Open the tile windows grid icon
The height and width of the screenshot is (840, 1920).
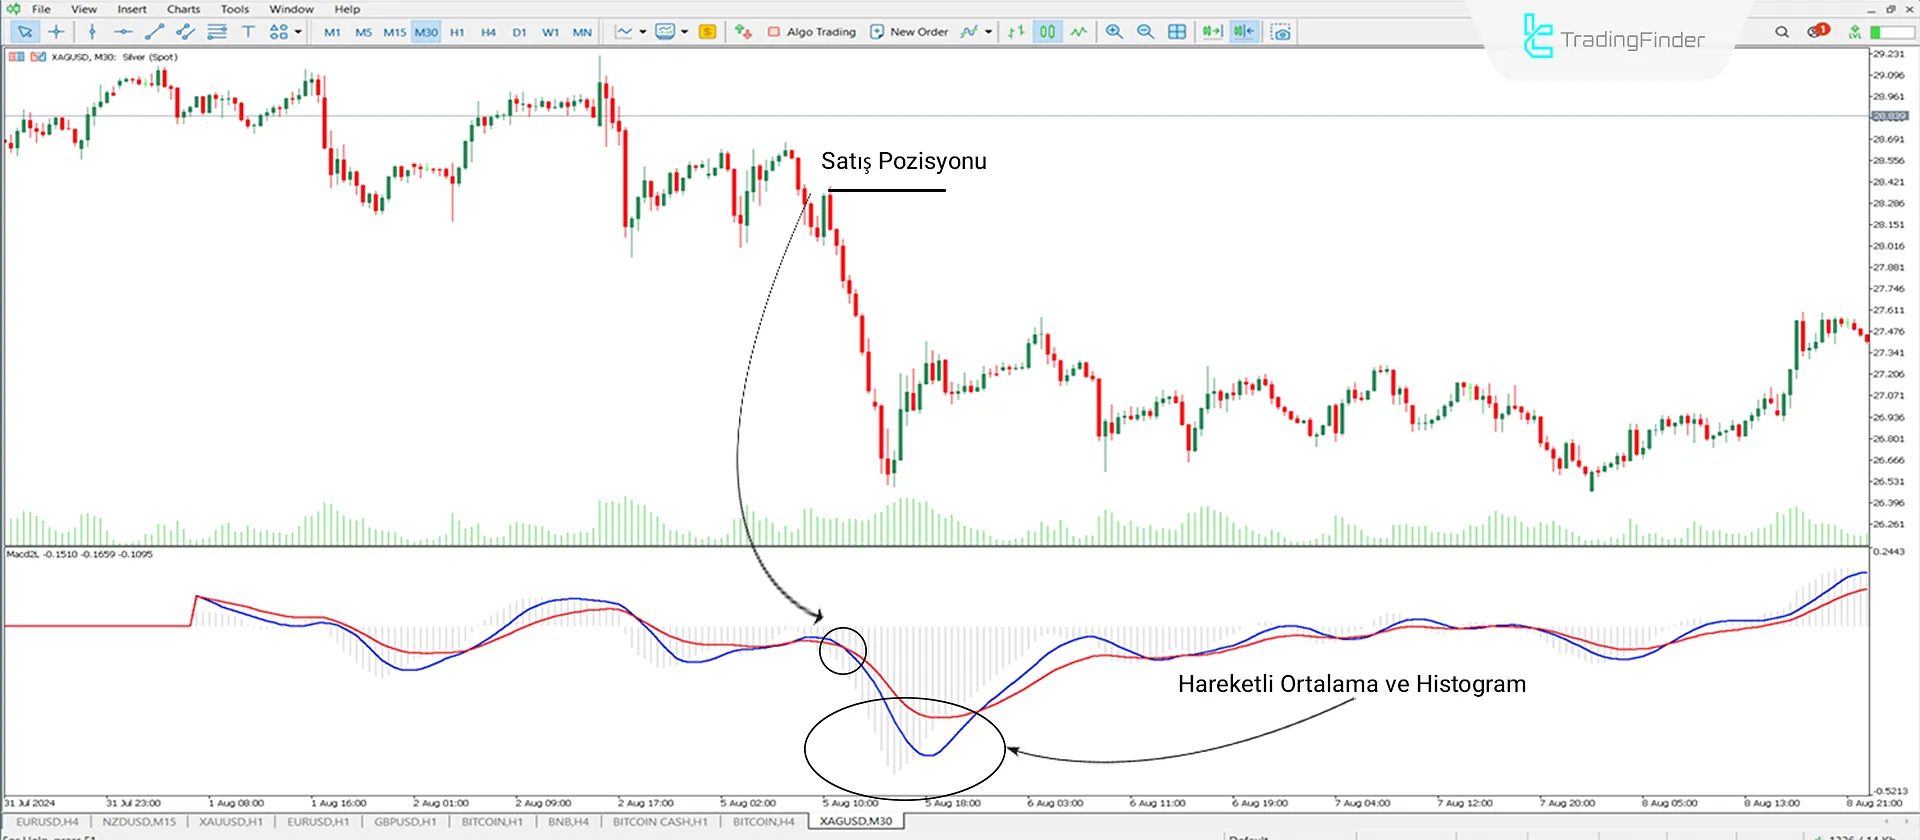tap(1177, 32)
